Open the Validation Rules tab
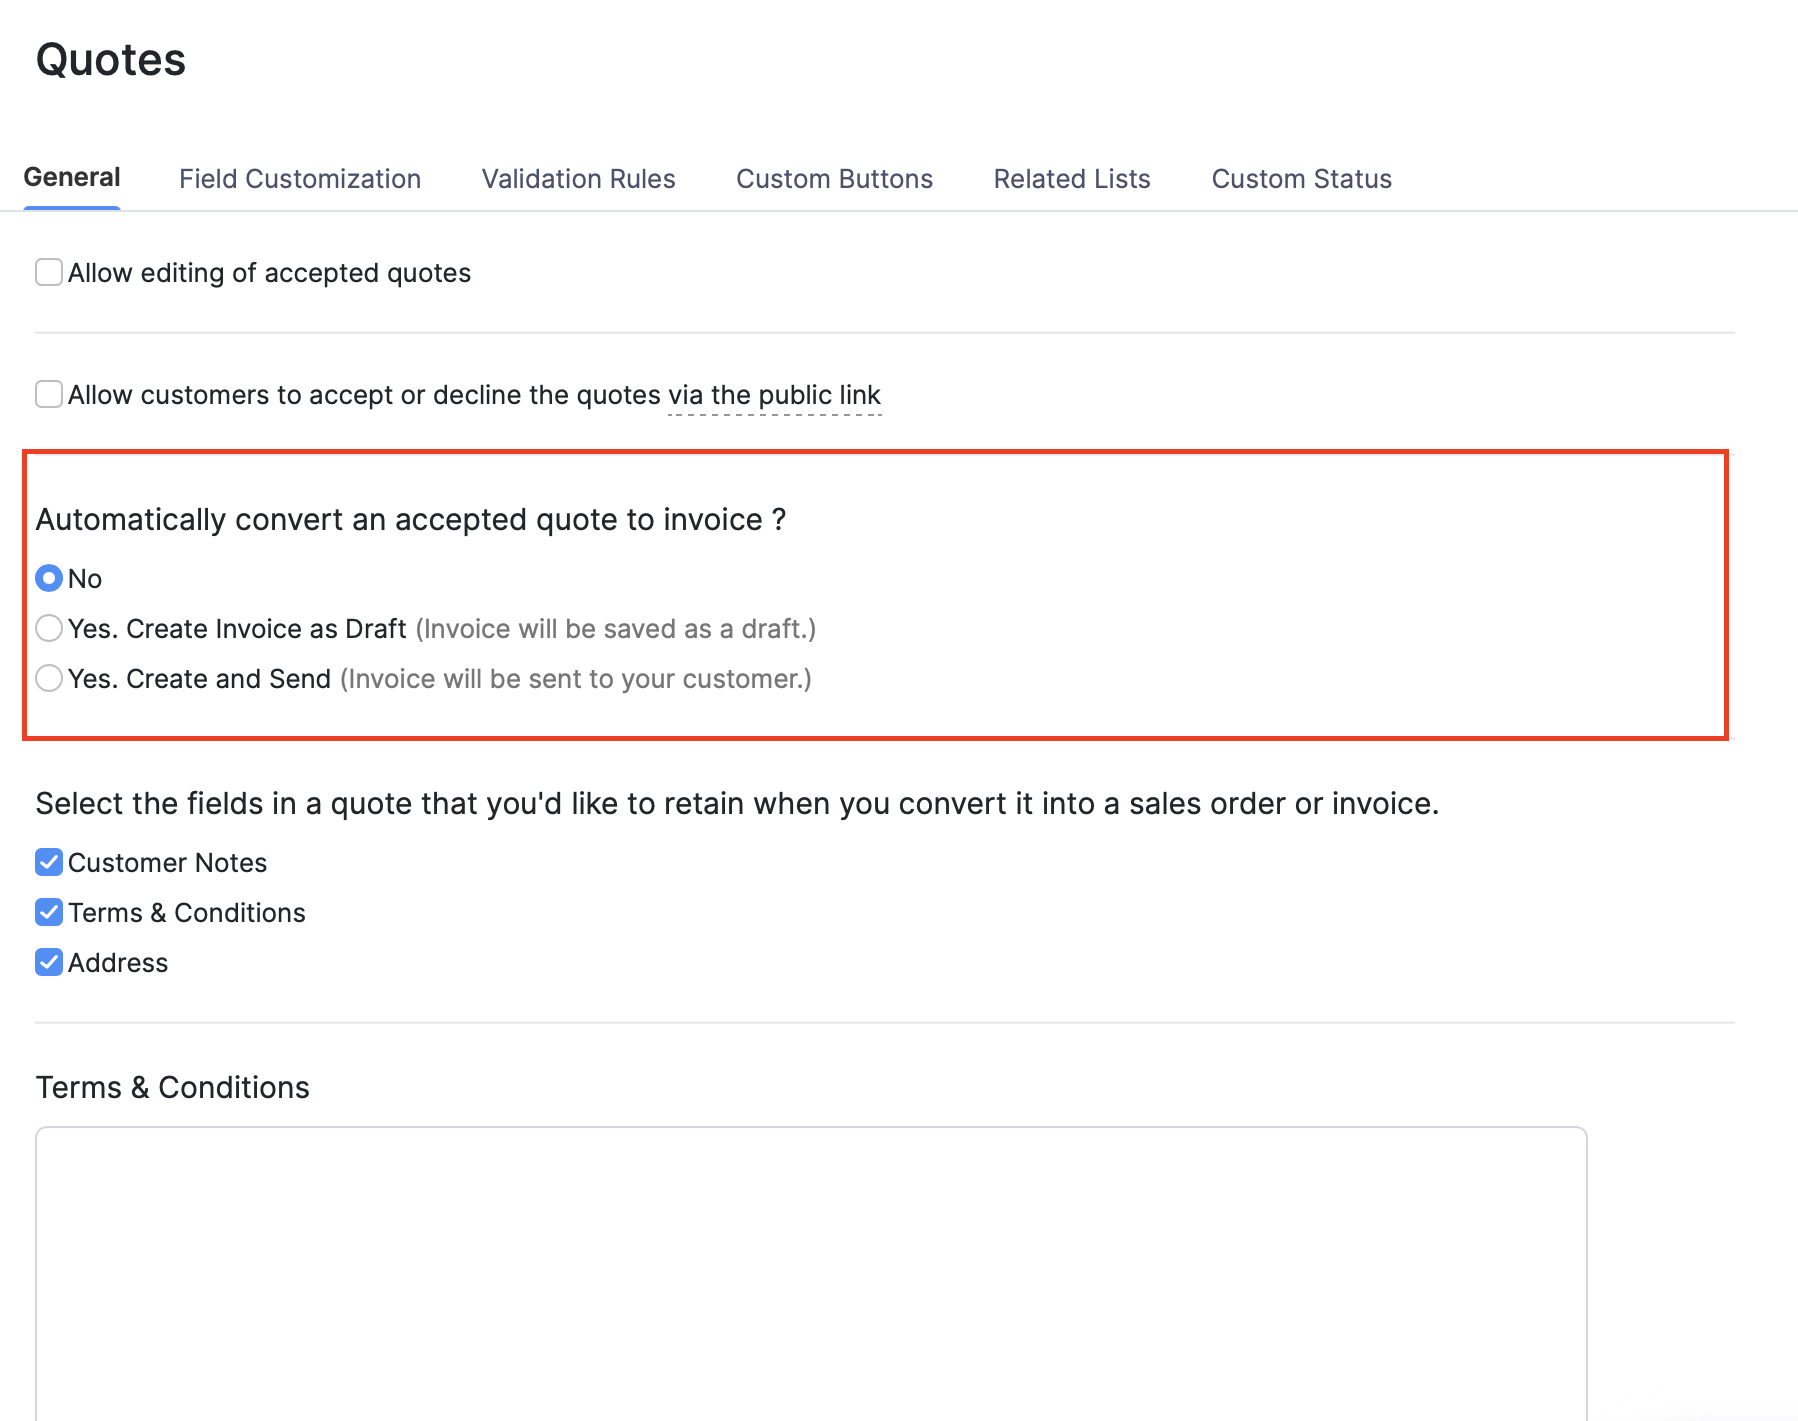Image resolution: width=1798 pixels, height=1421 pixels. (x=578, y=178)
